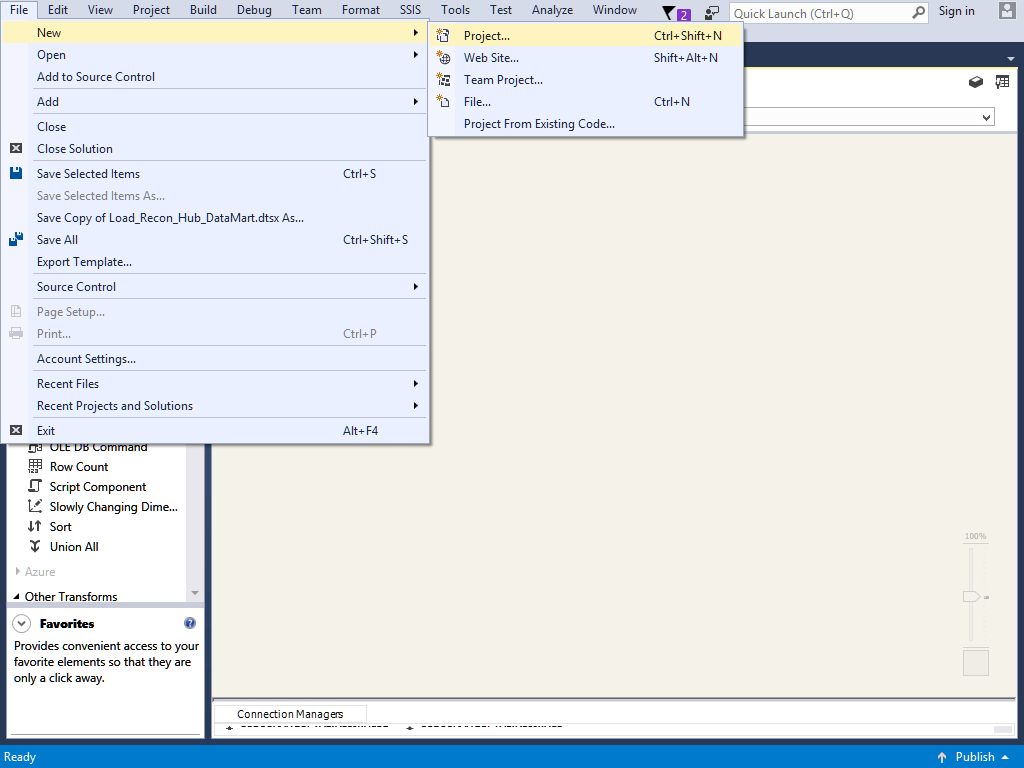The width and height of the screenshot is (1024, 768).
Task: Open the Edit menu
Action: click(57, 10)
